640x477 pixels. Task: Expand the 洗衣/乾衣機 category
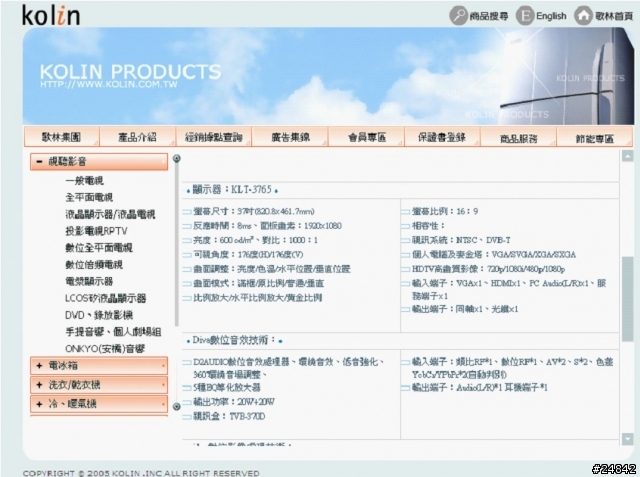[x=99, y=385]
